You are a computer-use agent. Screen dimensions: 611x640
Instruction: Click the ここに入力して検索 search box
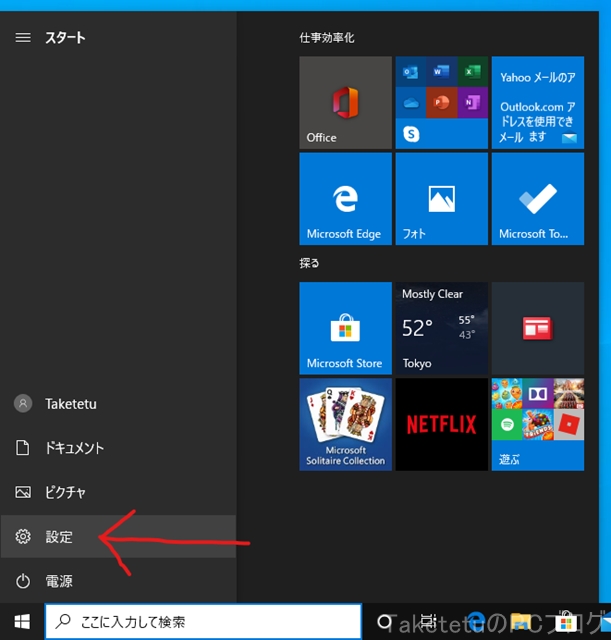pos(203,622)
